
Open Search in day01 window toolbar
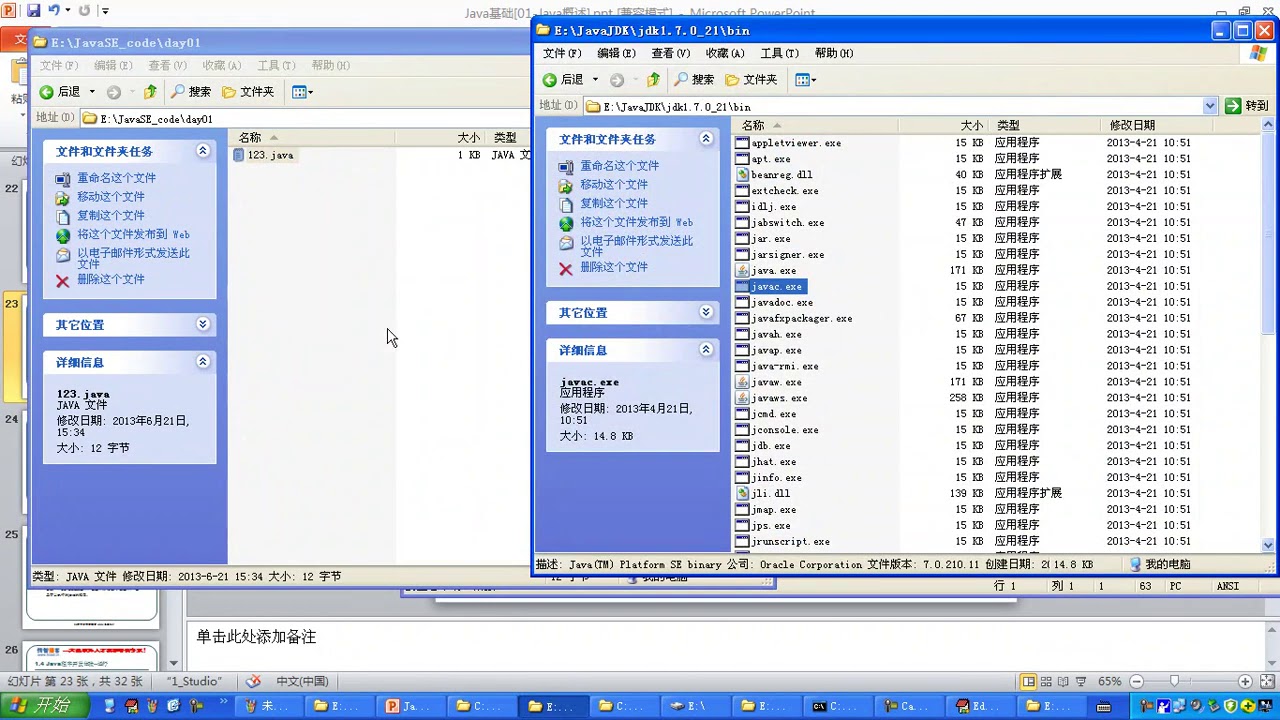point(191,92)
